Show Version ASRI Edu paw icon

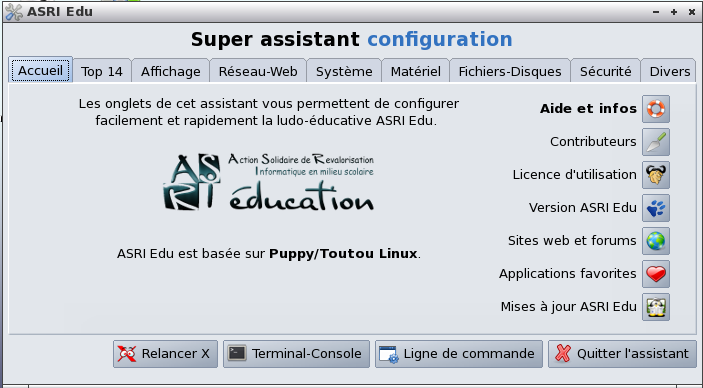click(656, 208)
